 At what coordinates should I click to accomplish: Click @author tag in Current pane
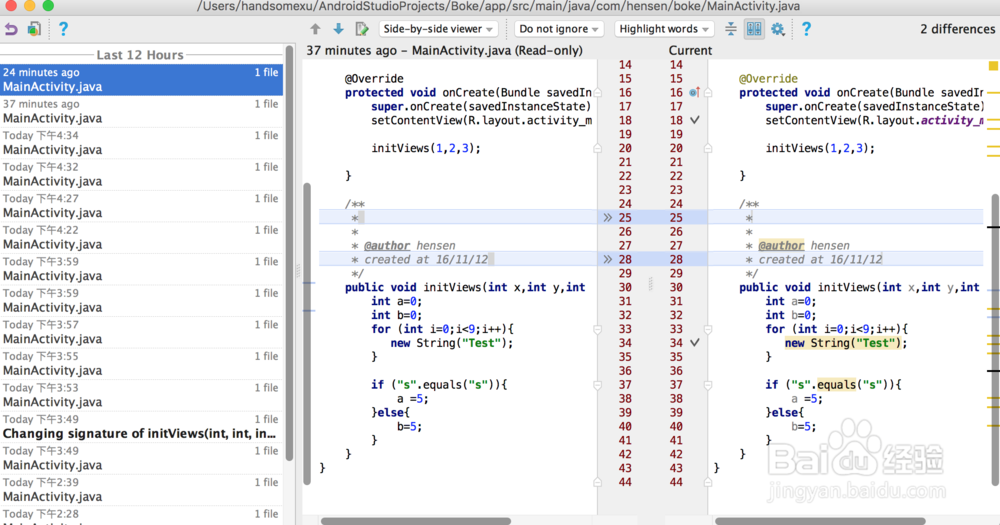pyautogui.click(x=781, y=246)
